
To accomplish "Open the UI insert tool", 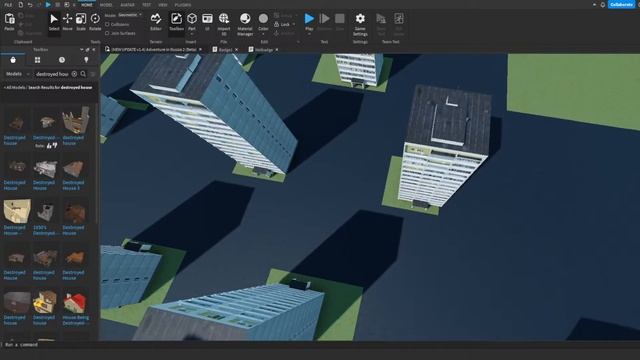I will pyautogui.click(x=207, y=22).
